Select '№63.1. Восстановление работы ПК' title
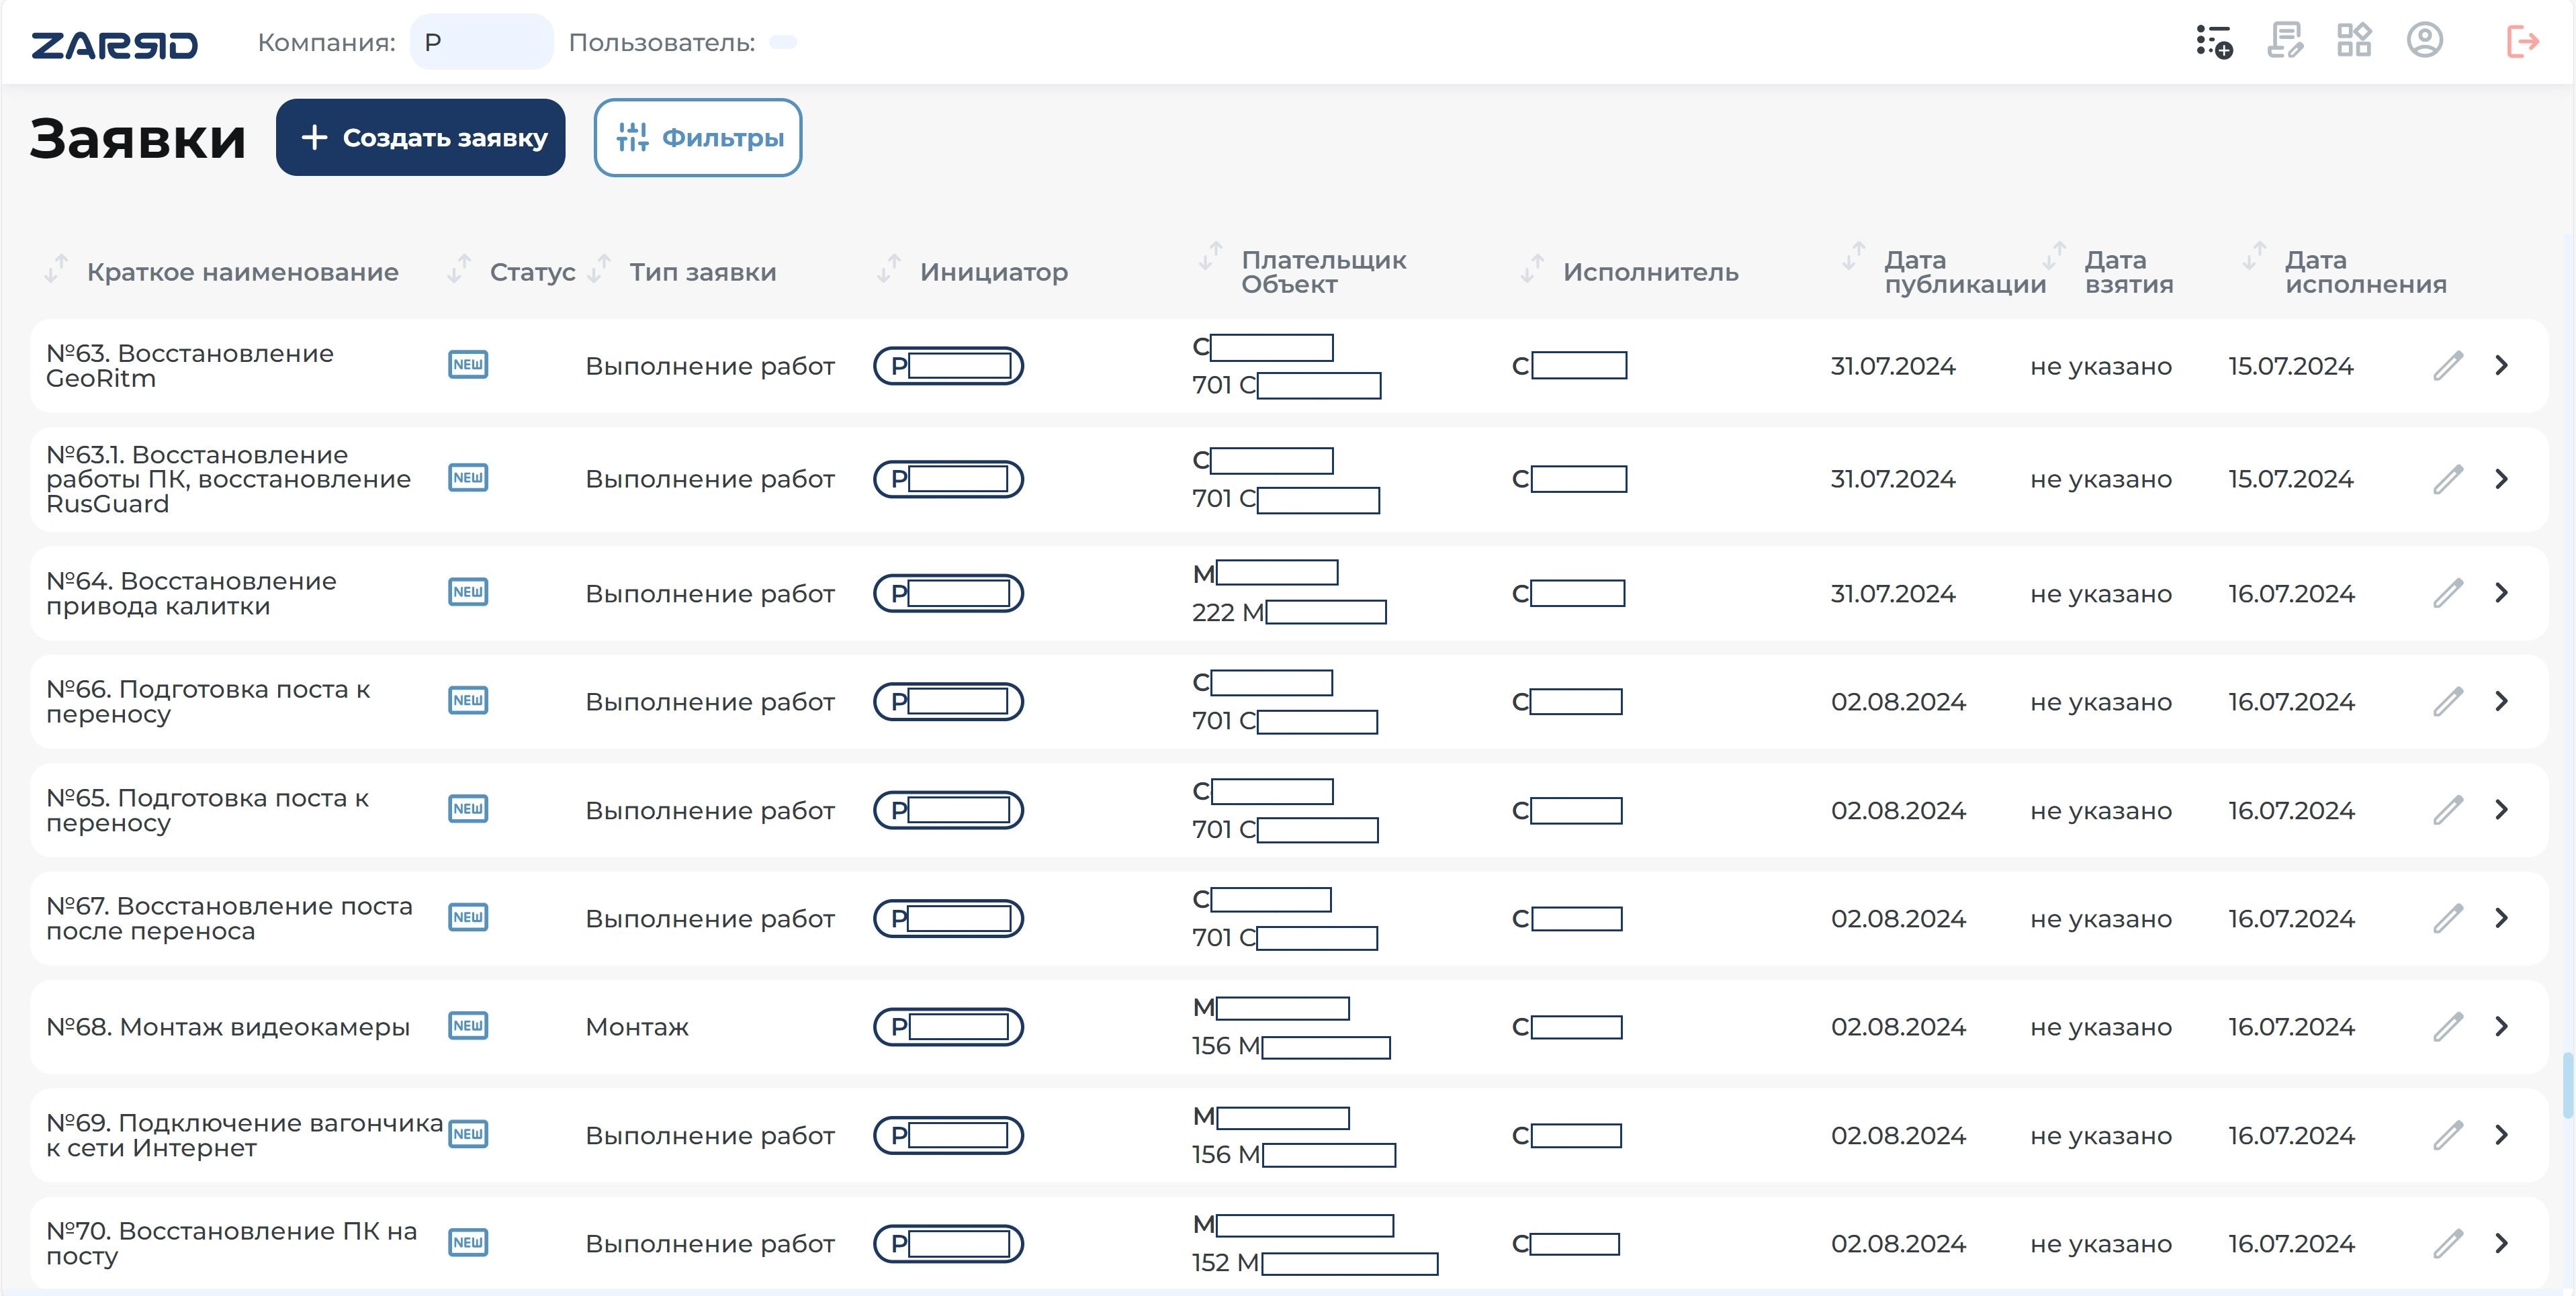2576x1296 pixels. (228, 479)
